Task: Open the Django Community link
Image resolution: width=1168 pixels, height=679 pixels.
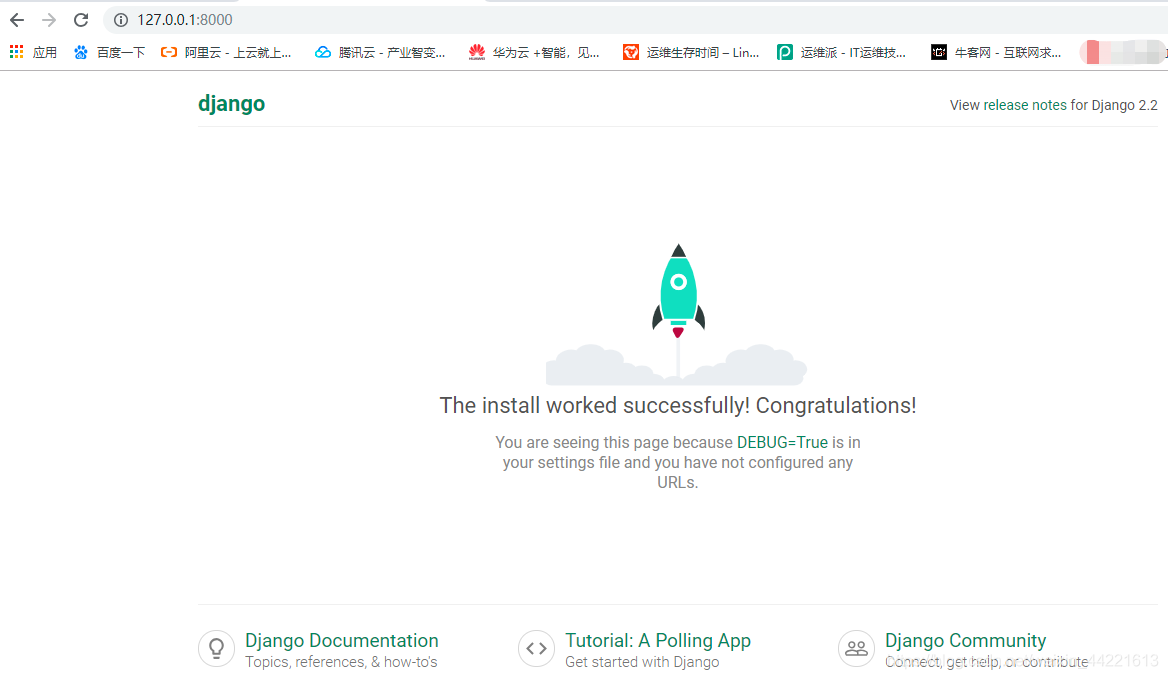Action: coord(965,640)
